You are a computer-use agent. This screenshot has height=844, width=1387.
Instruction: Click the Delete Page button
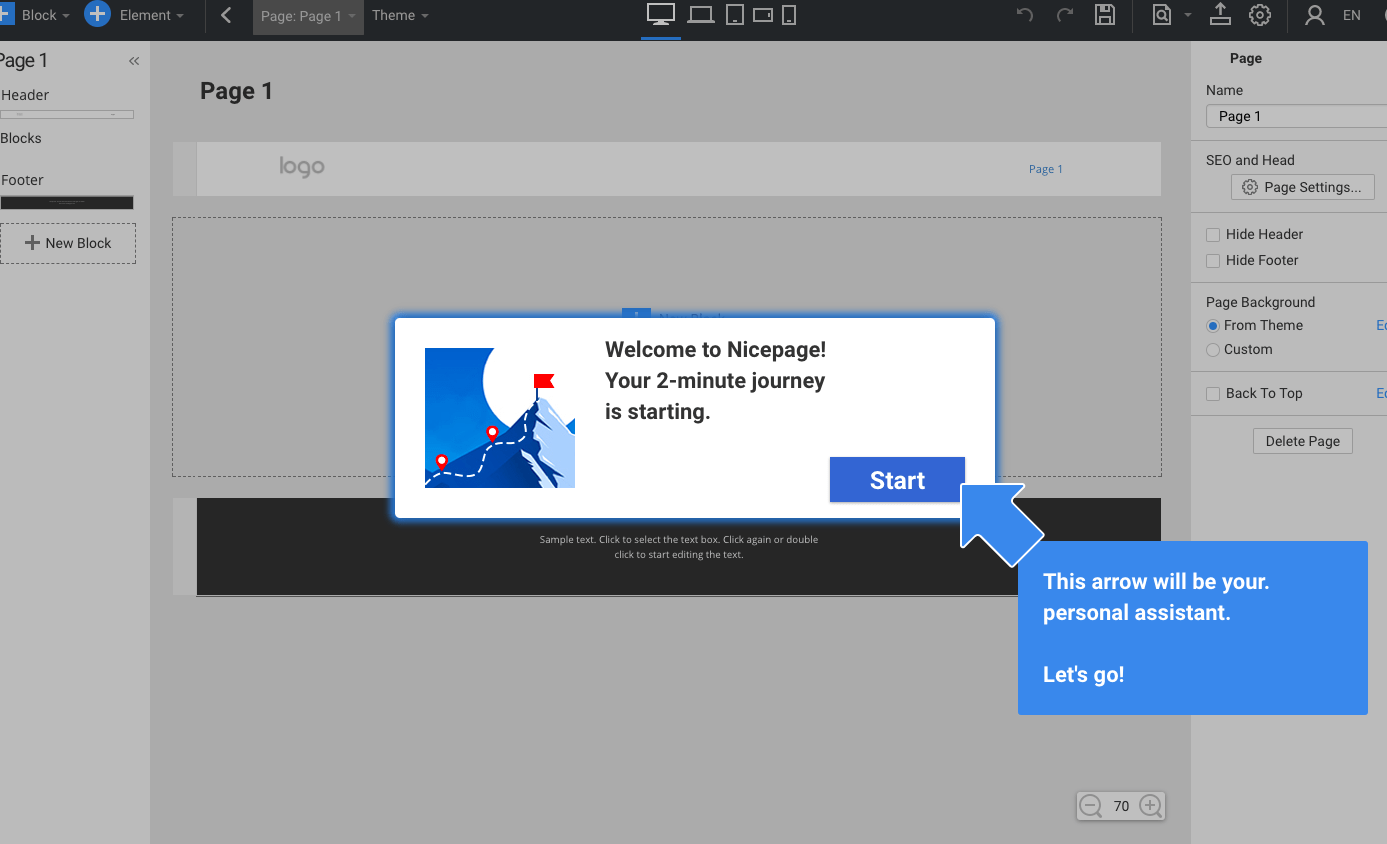point(1302,441)
